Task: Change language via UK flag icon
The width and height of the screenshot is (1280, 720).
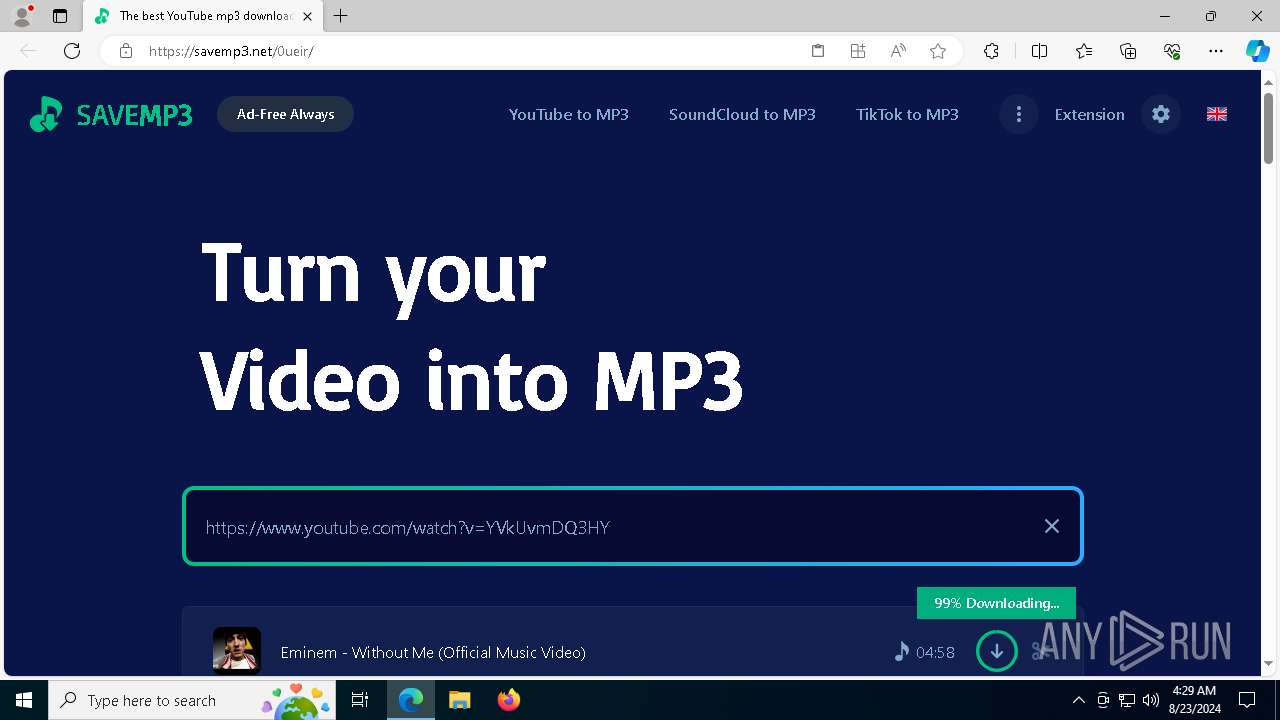Action: pyautogui.click(x=1216, y=114)
